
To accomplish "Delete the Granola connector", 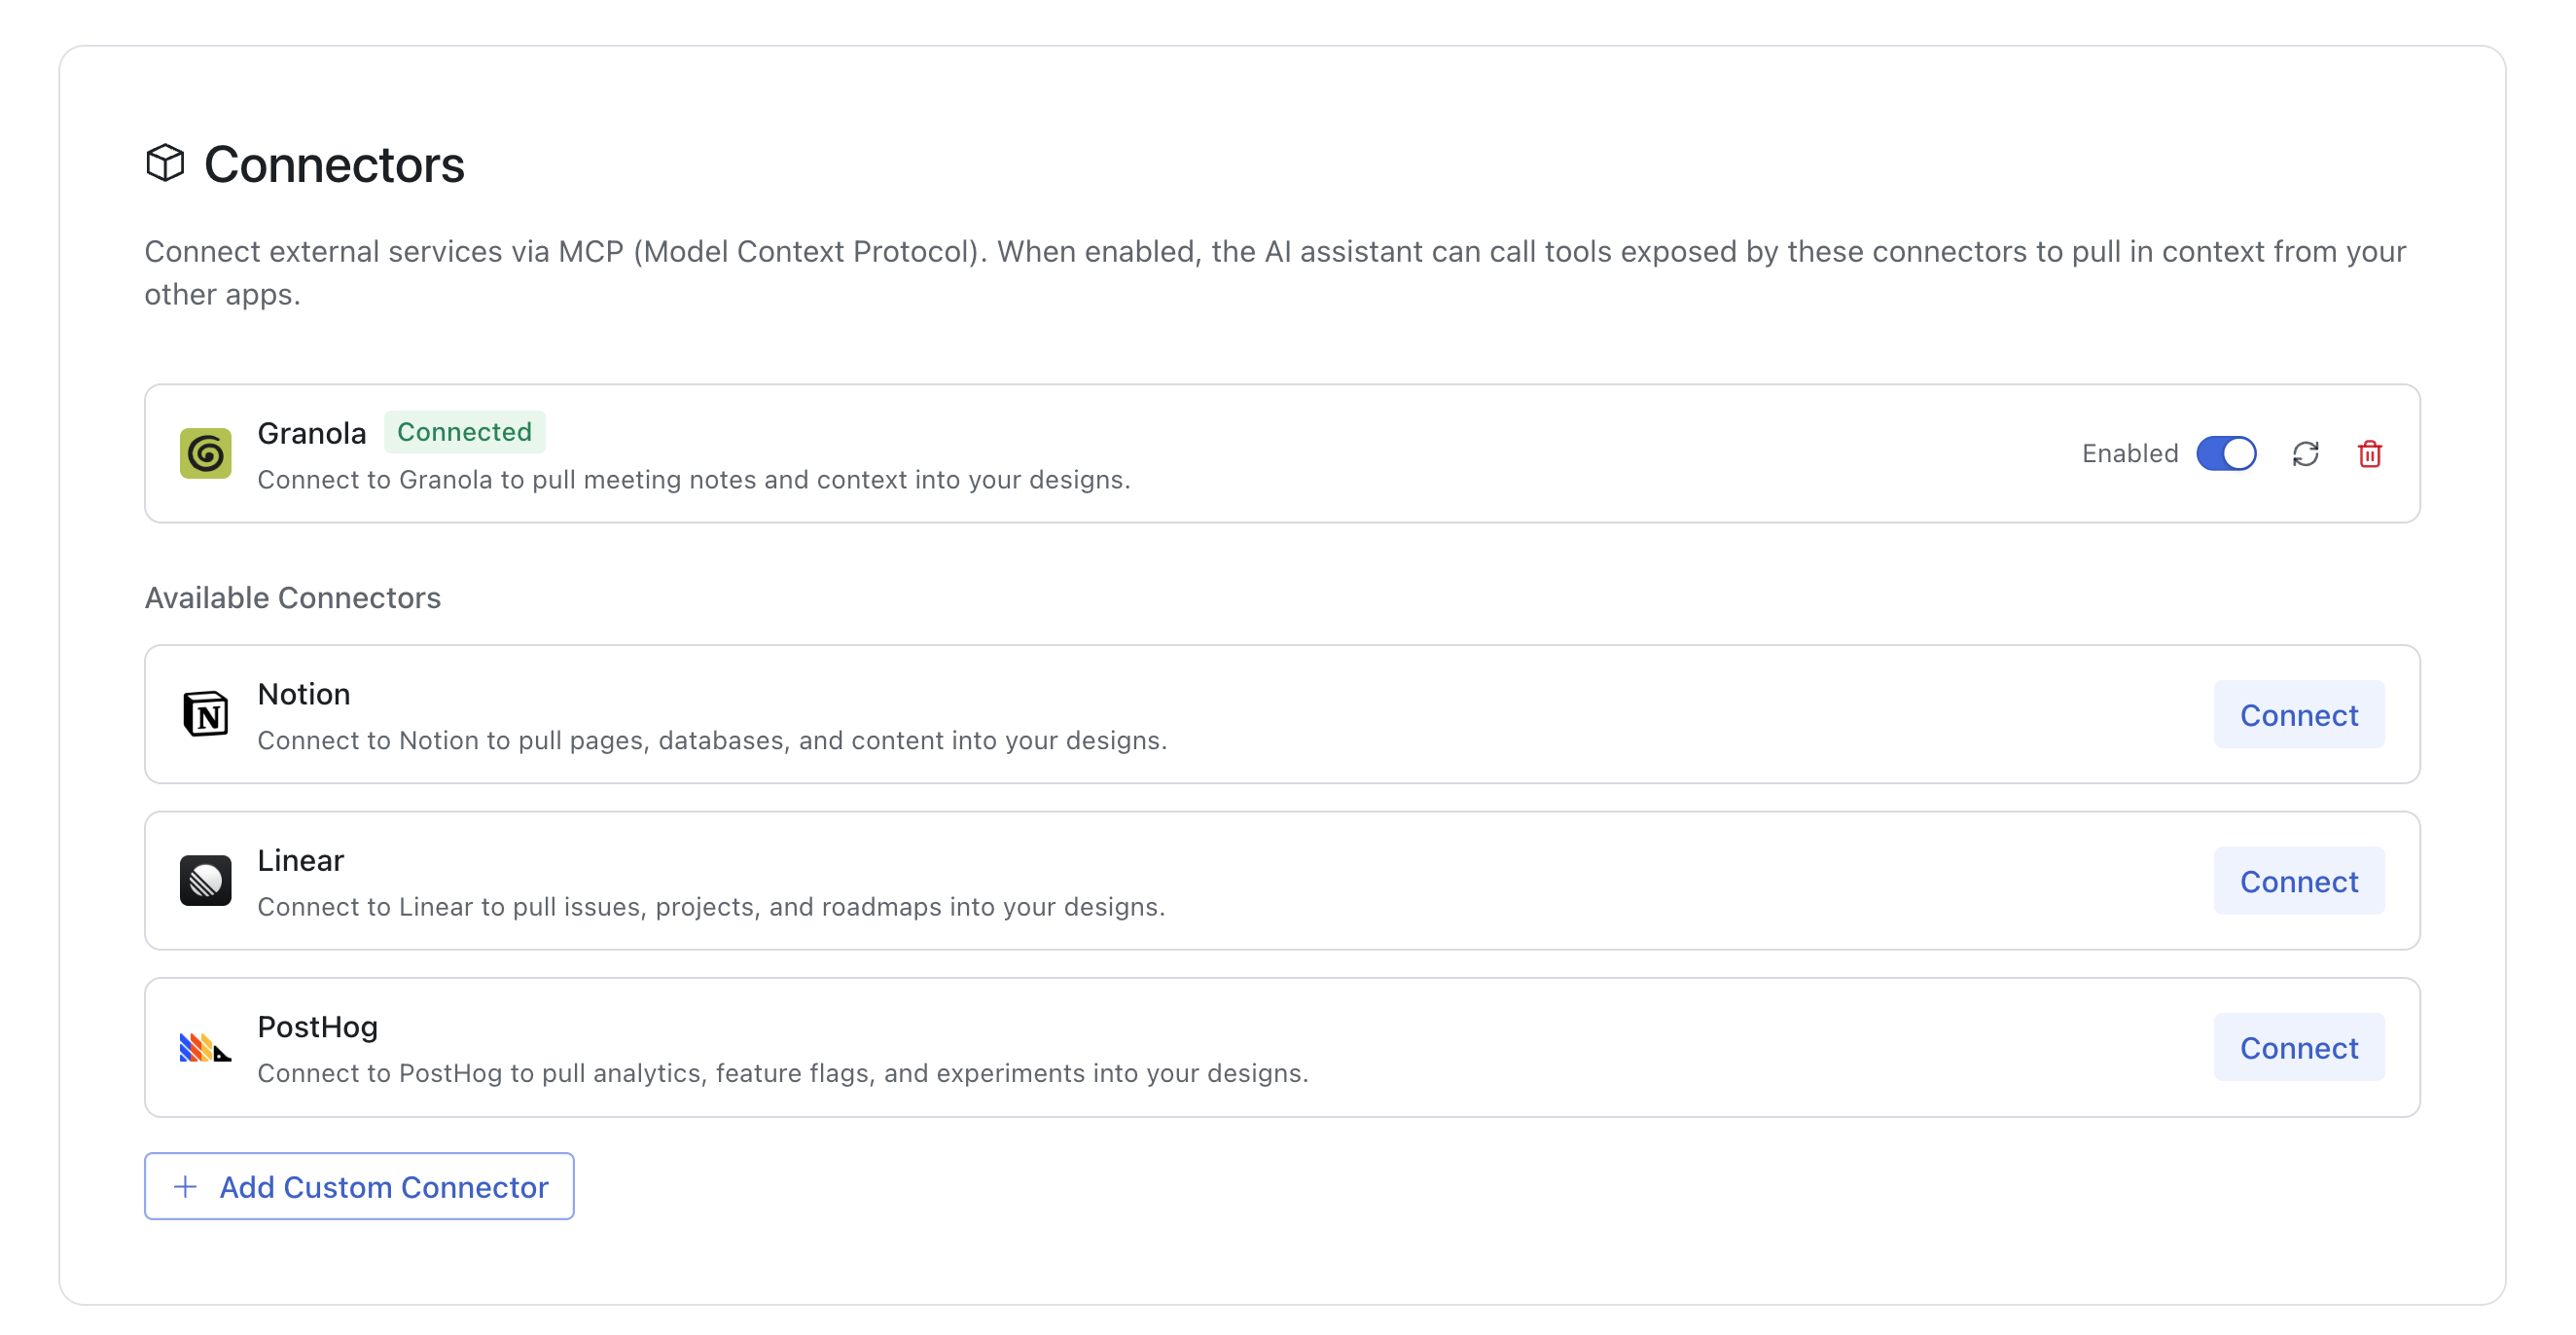I will [x=2369, y=454].
